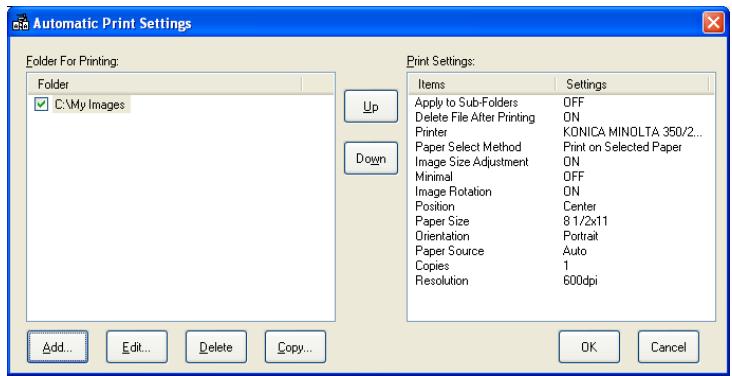
Task: Click the Settings column header
Action: (x=632, y=84)
